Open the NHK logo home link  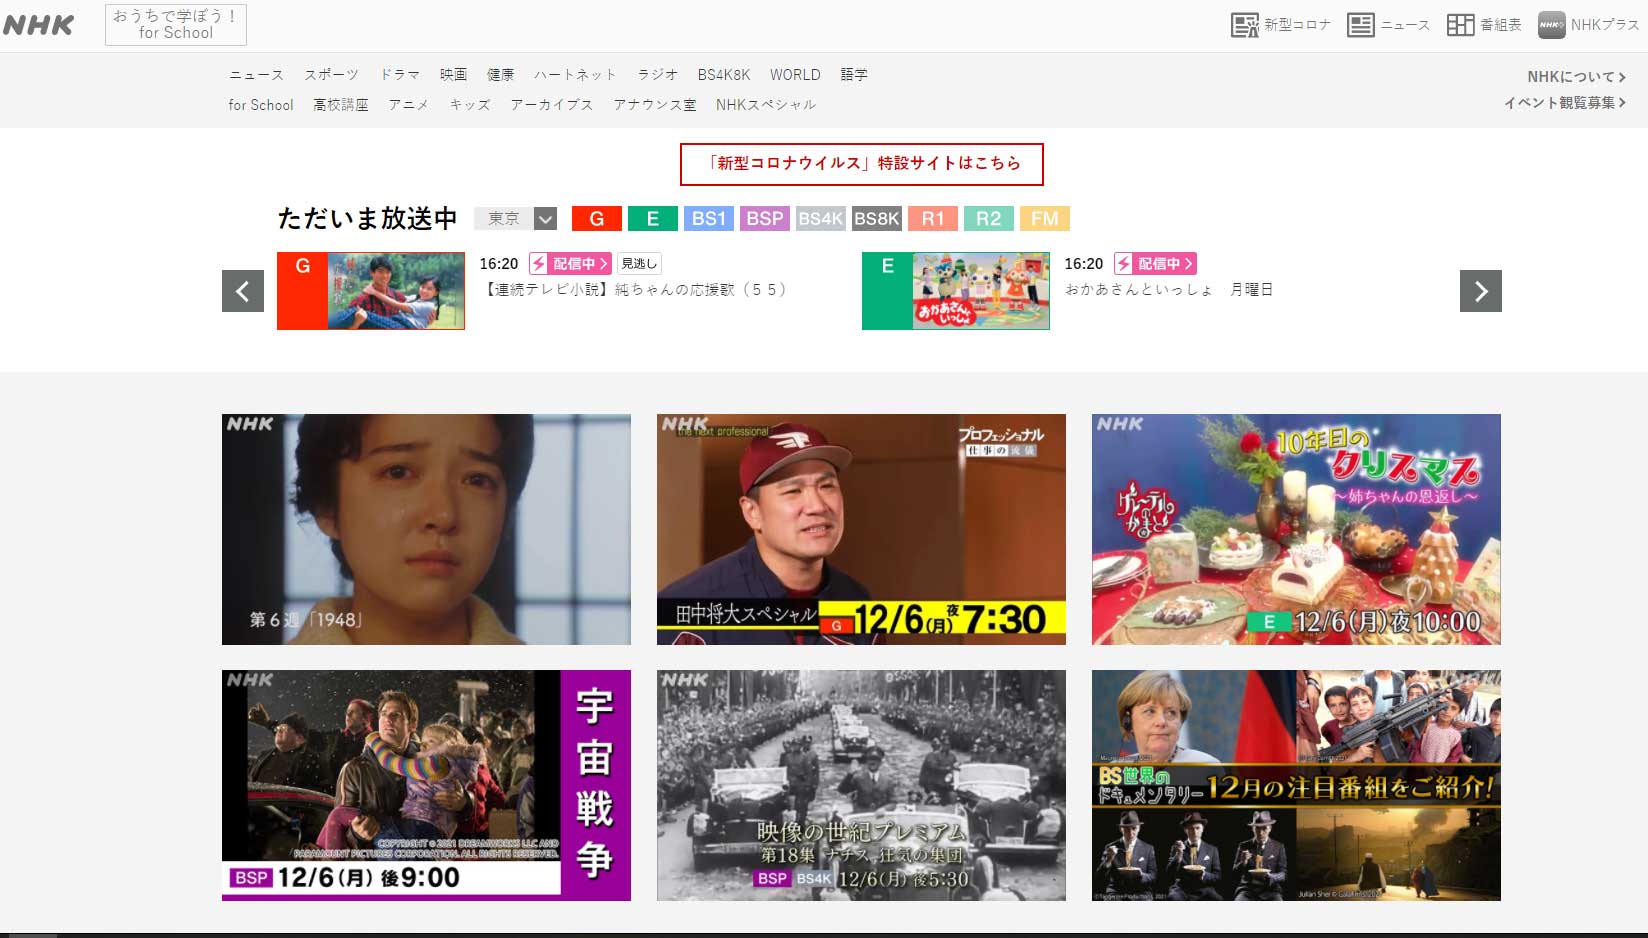click(x=38, y=25)
